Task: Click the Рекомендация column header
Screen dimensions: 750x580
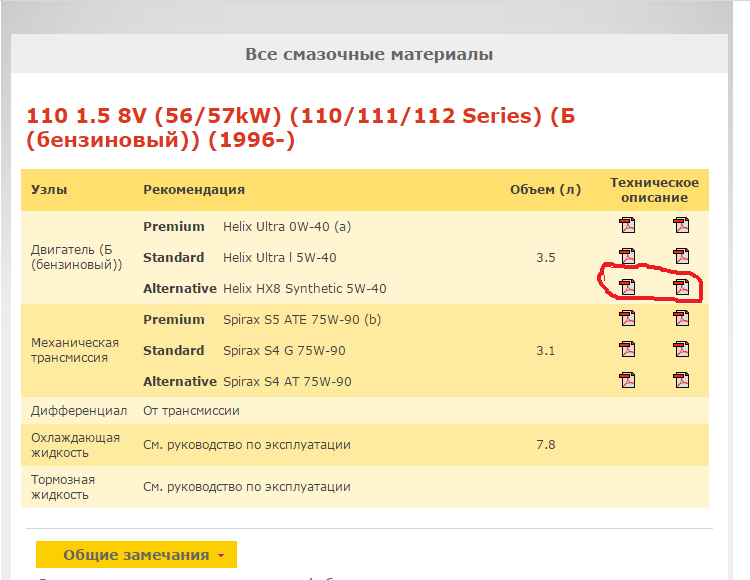Action: (x=194, y=189)
